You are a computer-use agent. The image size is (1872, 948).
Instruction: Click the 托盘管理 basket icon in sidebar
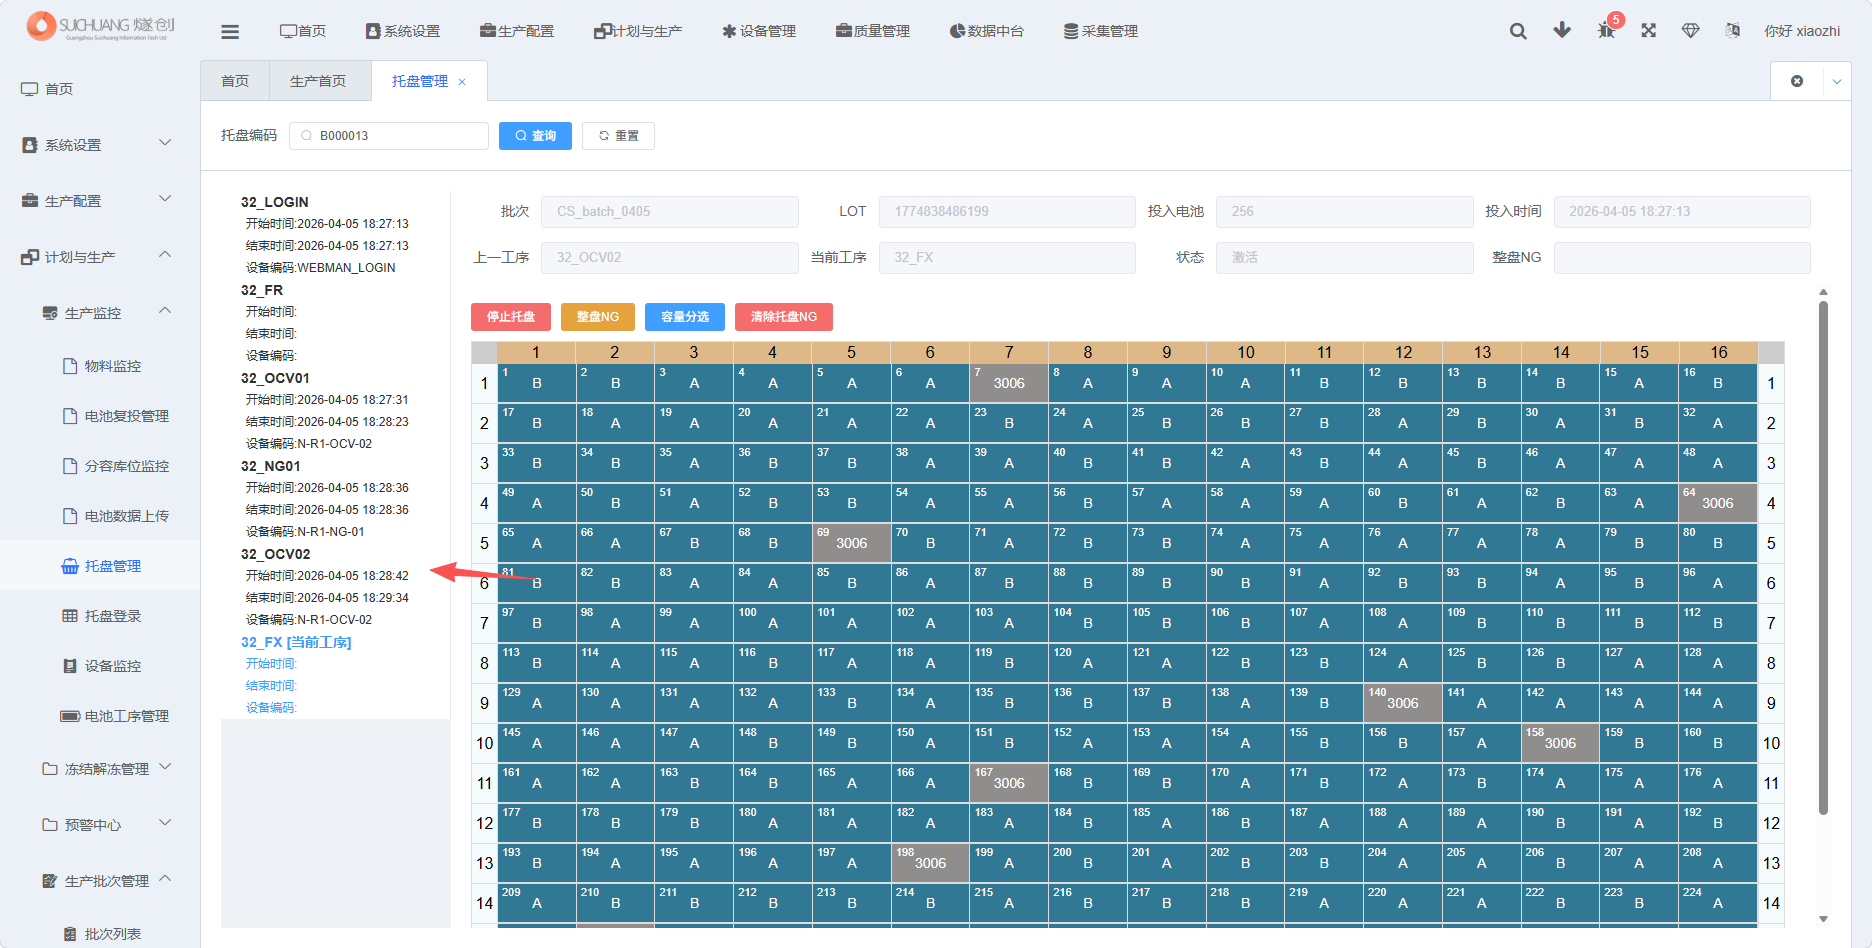click(70, 566)
